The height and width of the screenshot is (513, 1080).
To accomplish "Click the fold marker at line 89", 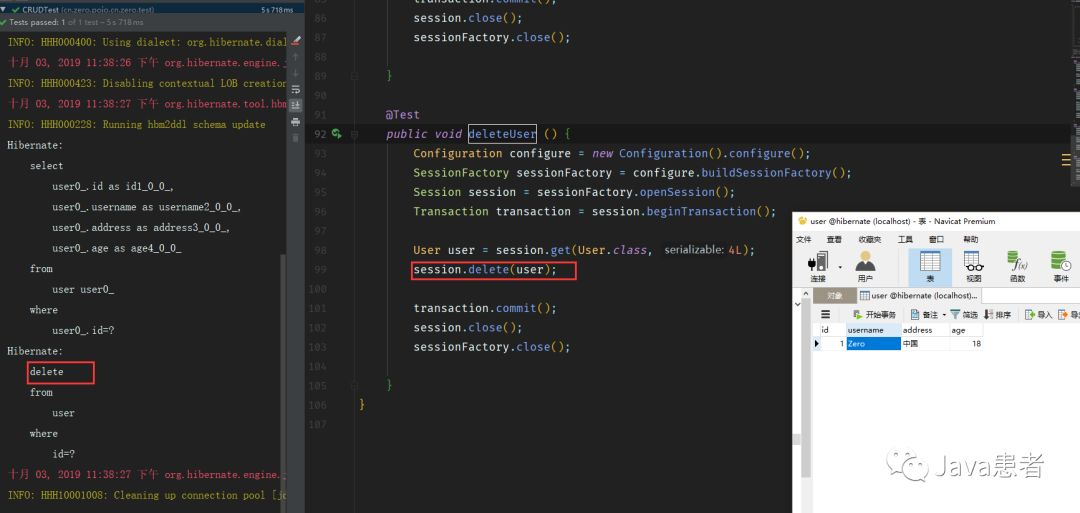I will pyautogui.click(x=355, y=76).
